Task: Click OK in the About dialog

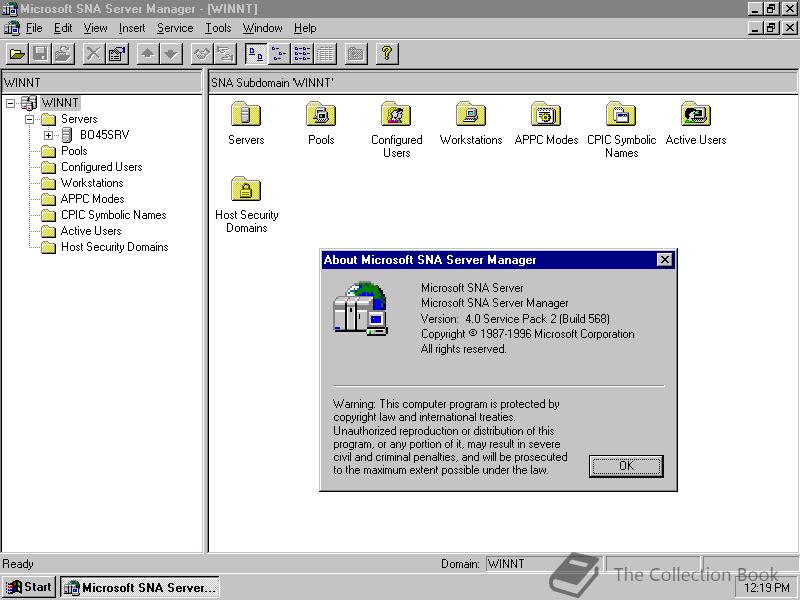Action: [x=626, y=466]
